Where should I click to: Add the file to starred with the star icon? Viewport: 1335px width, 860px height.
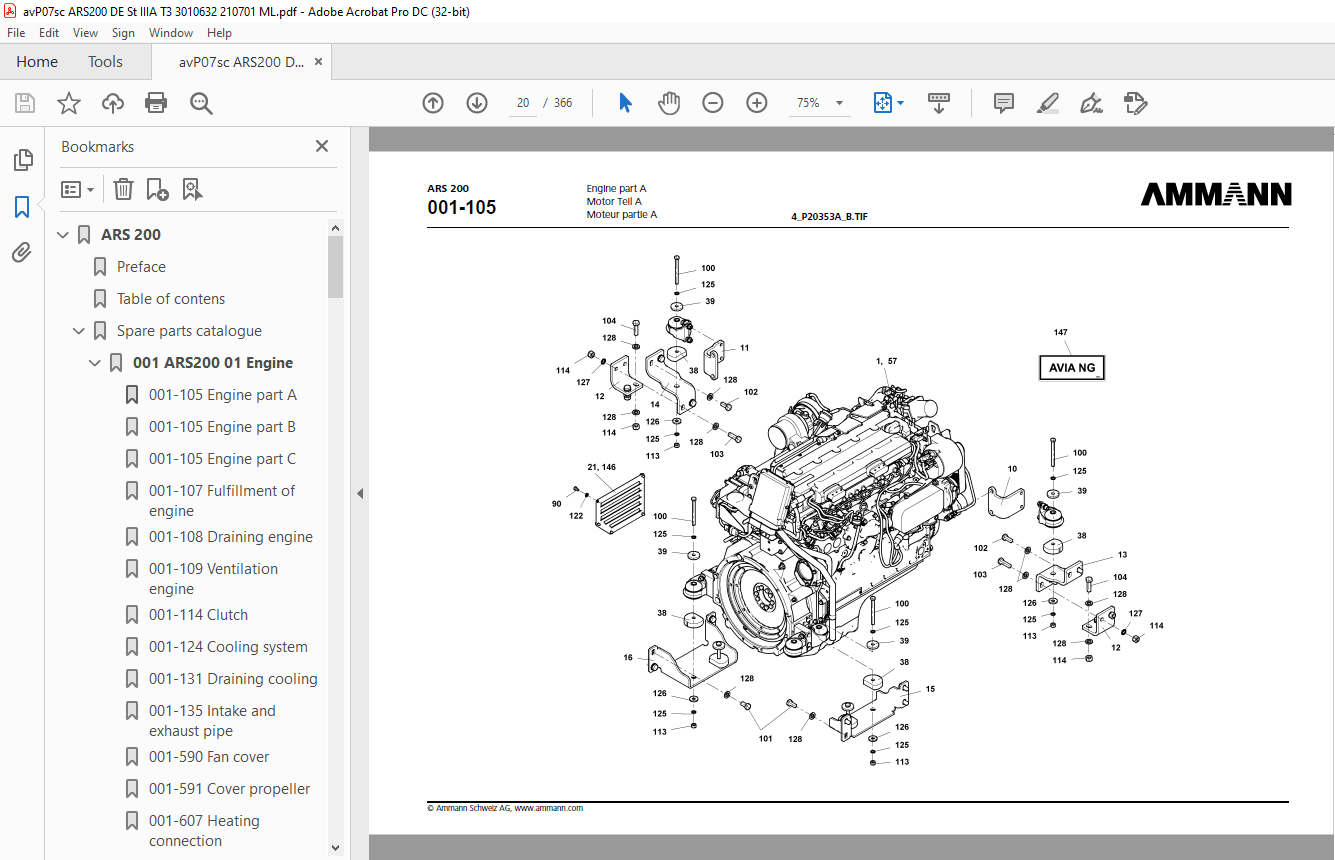69,103
